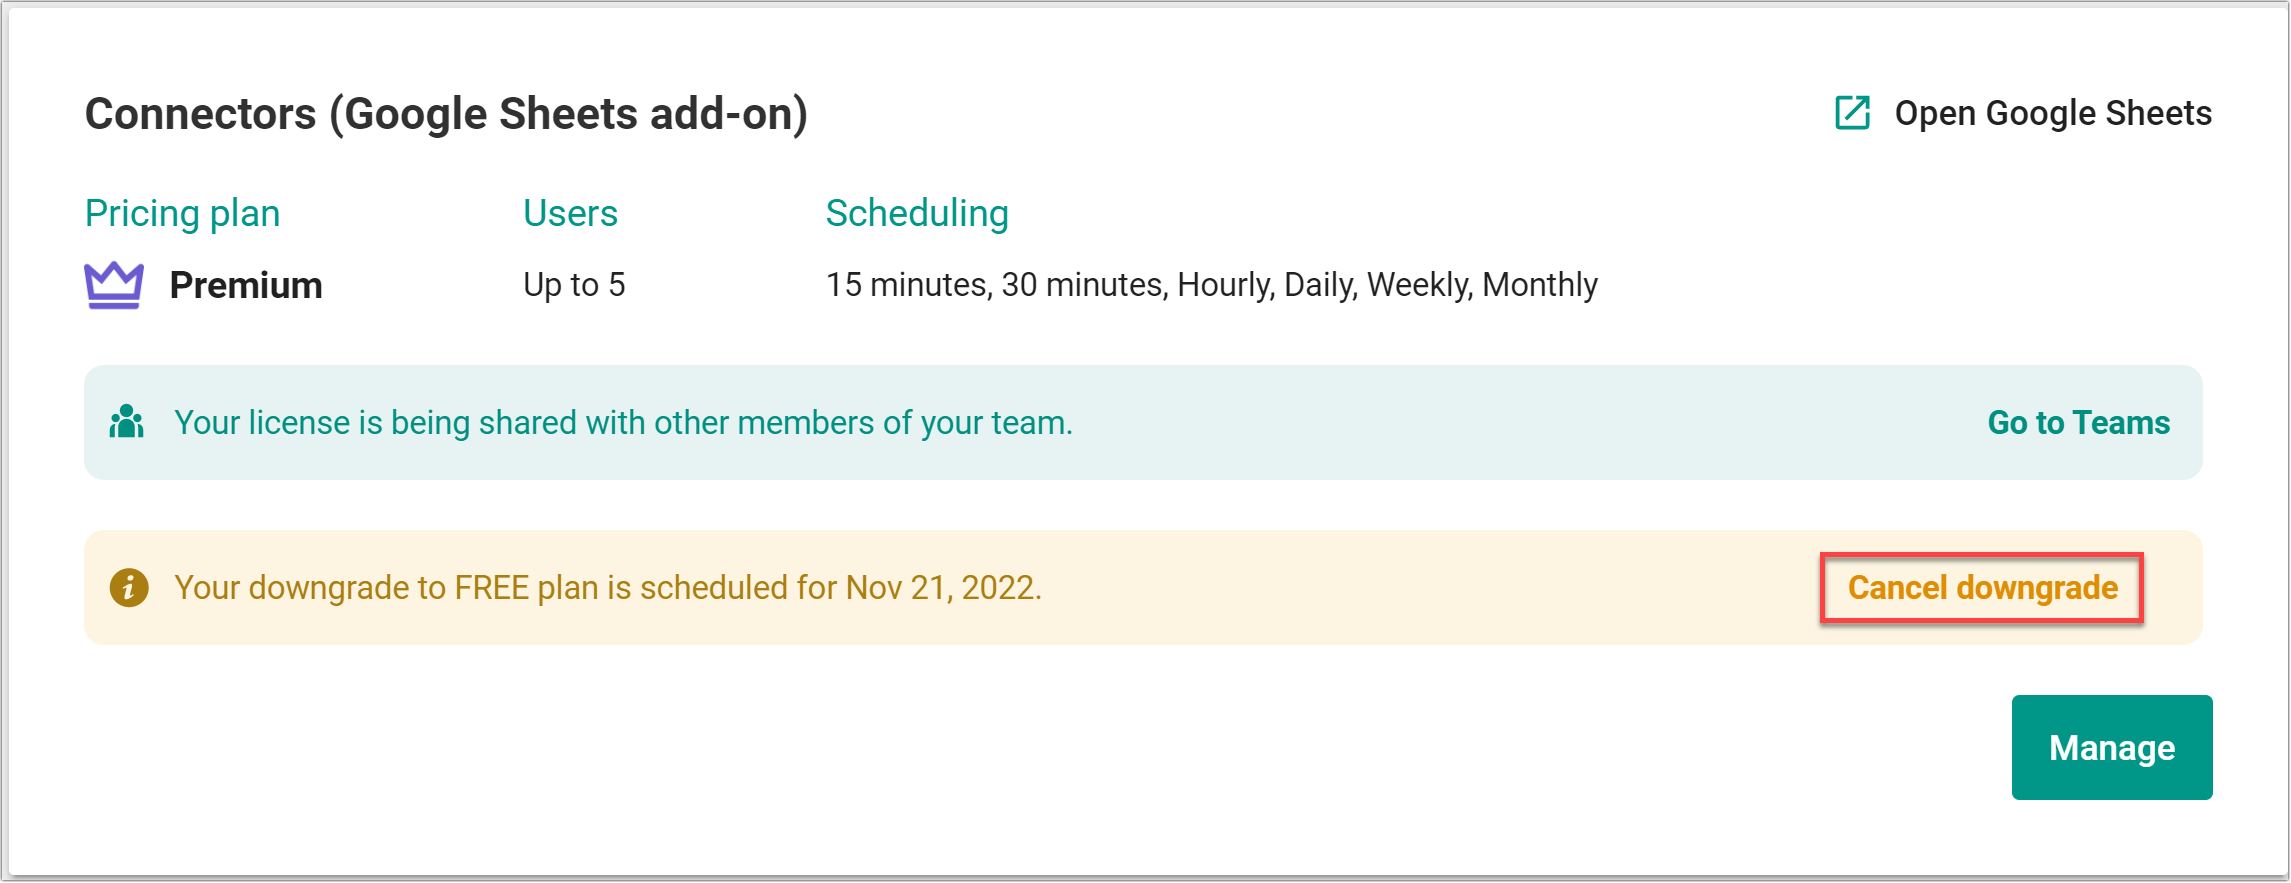The width and height of the screenshot is (2291, 883).
Task: Click the downgrade to FREE plan message
Action: pyautogui.click(x=608, y=588)
